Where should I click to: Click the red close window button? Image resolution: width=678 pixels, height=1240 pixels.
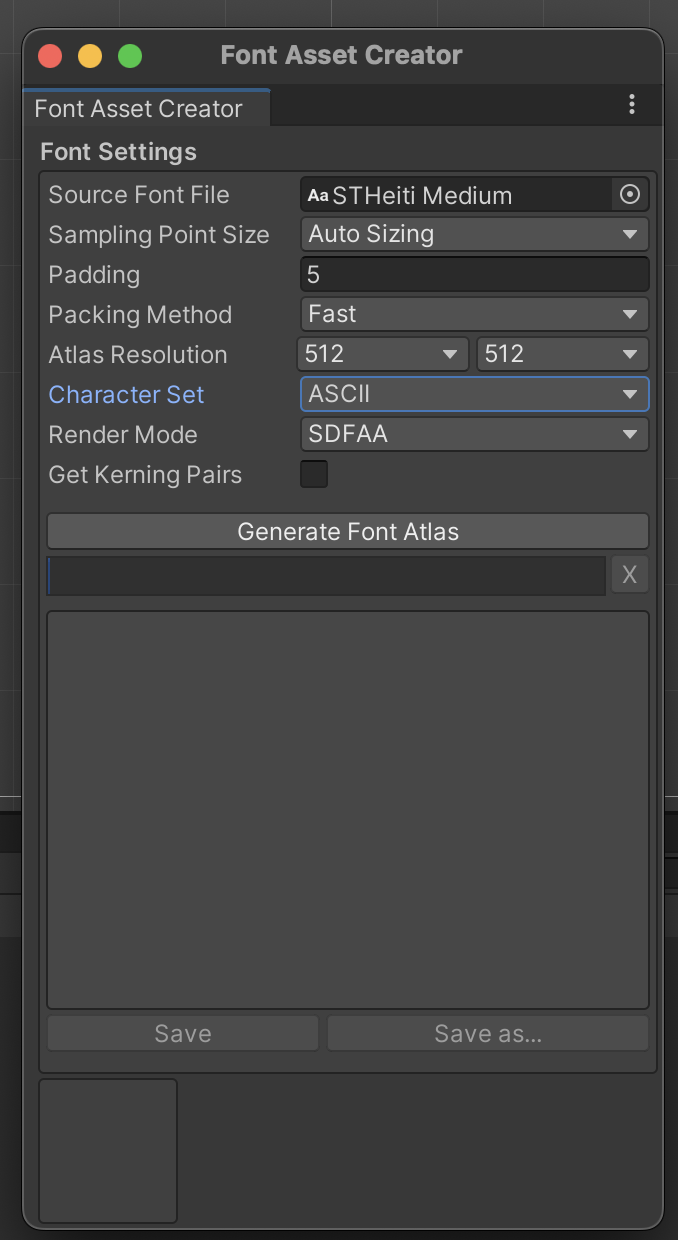pyautogui.click(x=50, y=56)
